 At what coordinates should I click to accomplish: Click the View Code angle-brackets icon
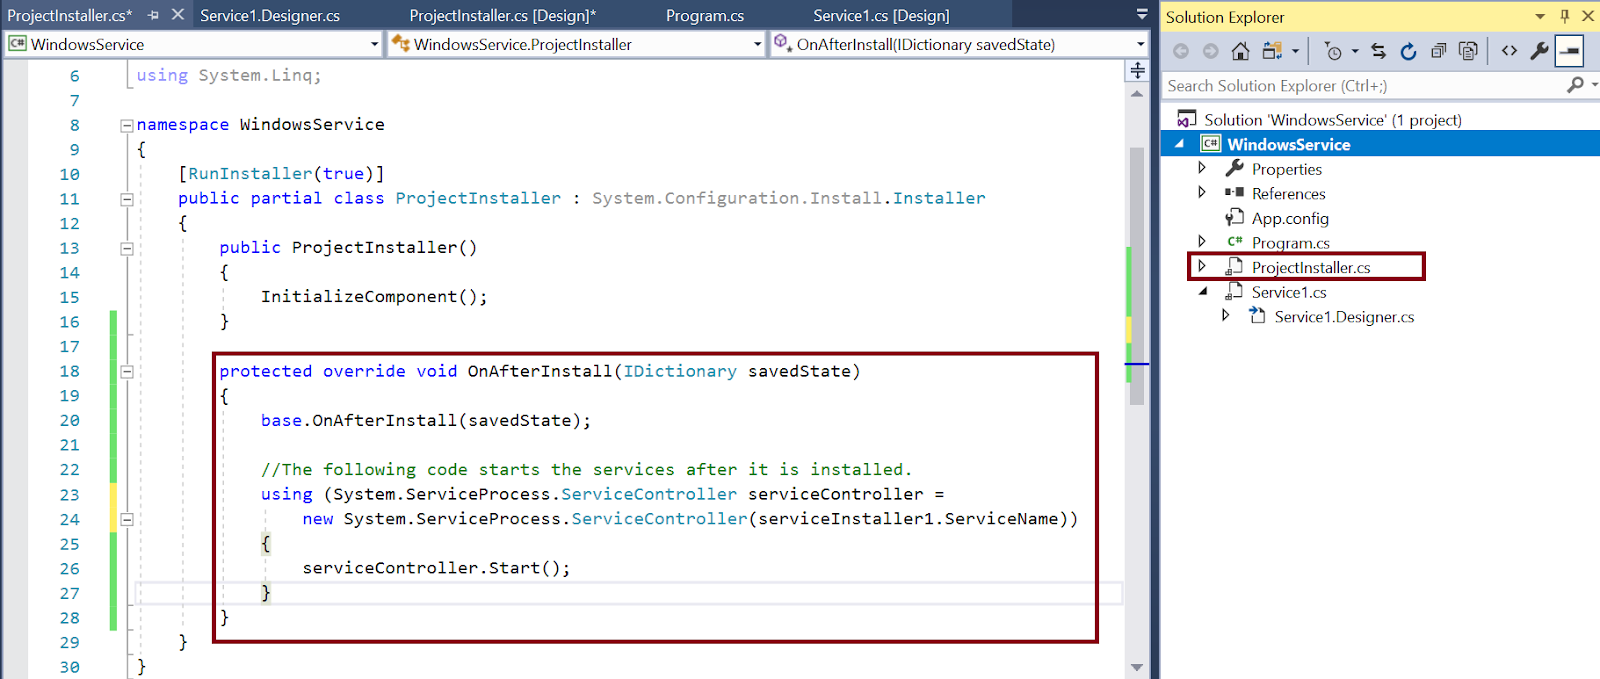coord(1510,51)
